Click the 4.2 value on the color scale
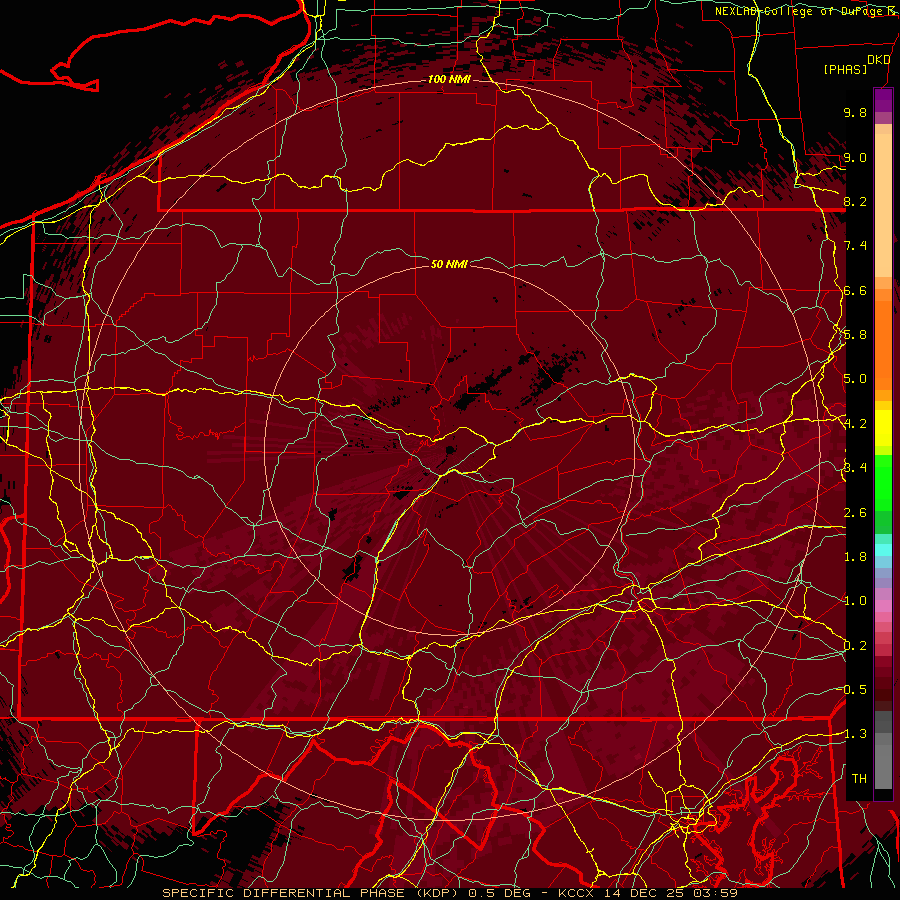 coord(855,424)
